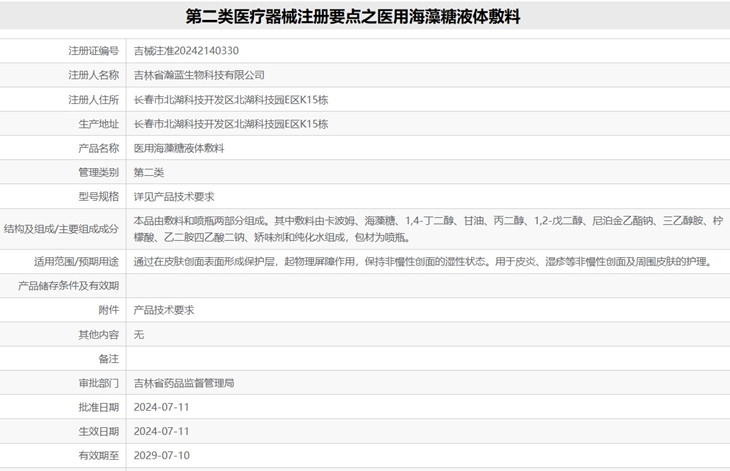Click the intended use text starting 通过在皮肤创面

click(422, 262)
